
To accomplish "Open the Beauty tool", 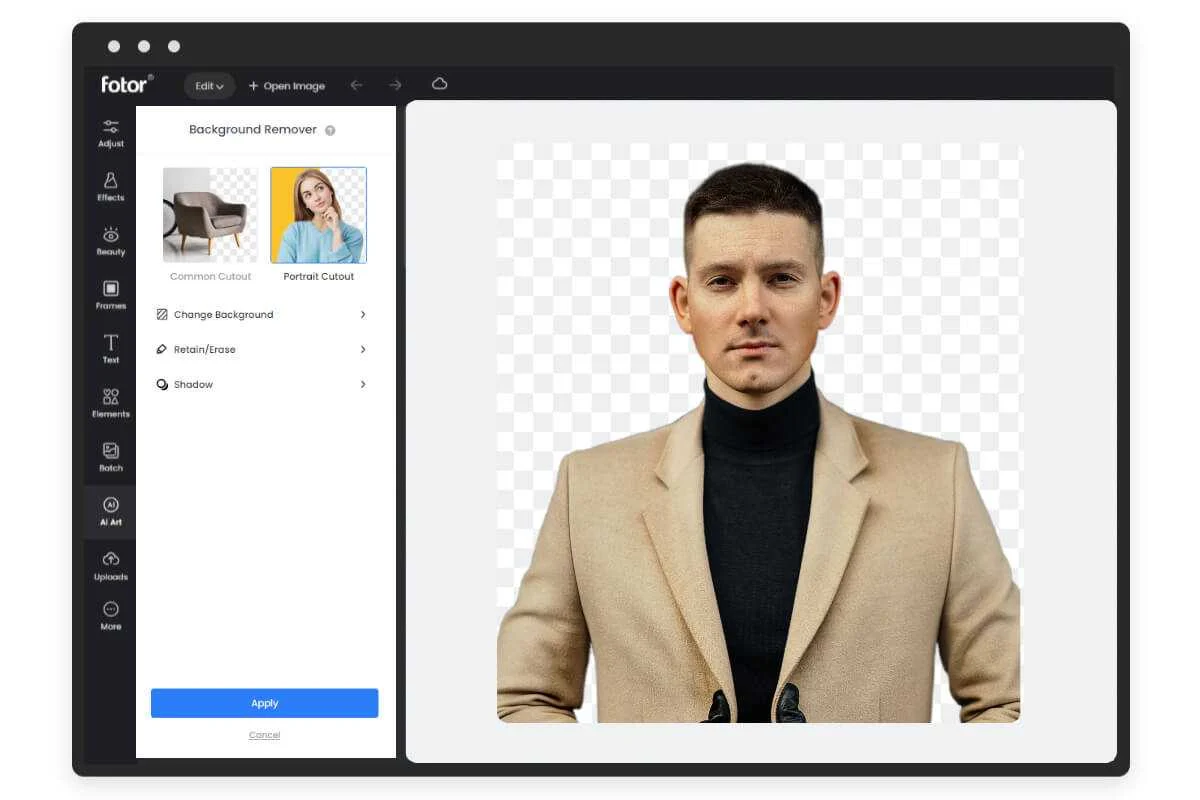I will point(110,240).
